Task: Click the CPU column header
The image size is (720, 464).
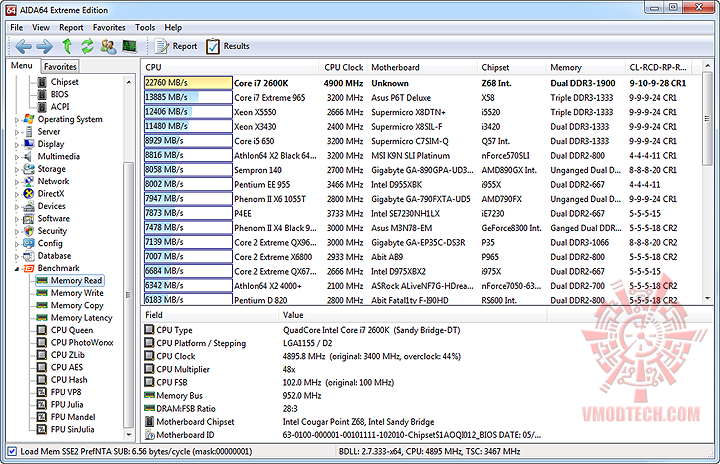Action: [x=230, y=68]
